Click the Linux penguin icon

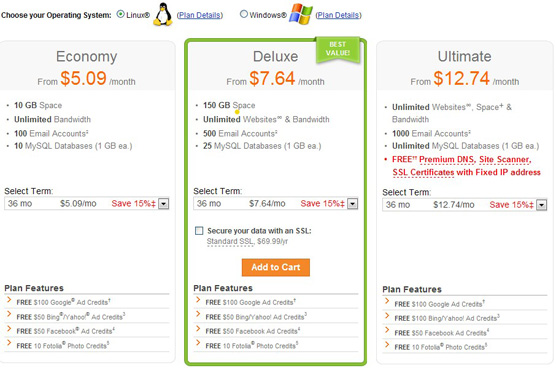coord(163,14)
